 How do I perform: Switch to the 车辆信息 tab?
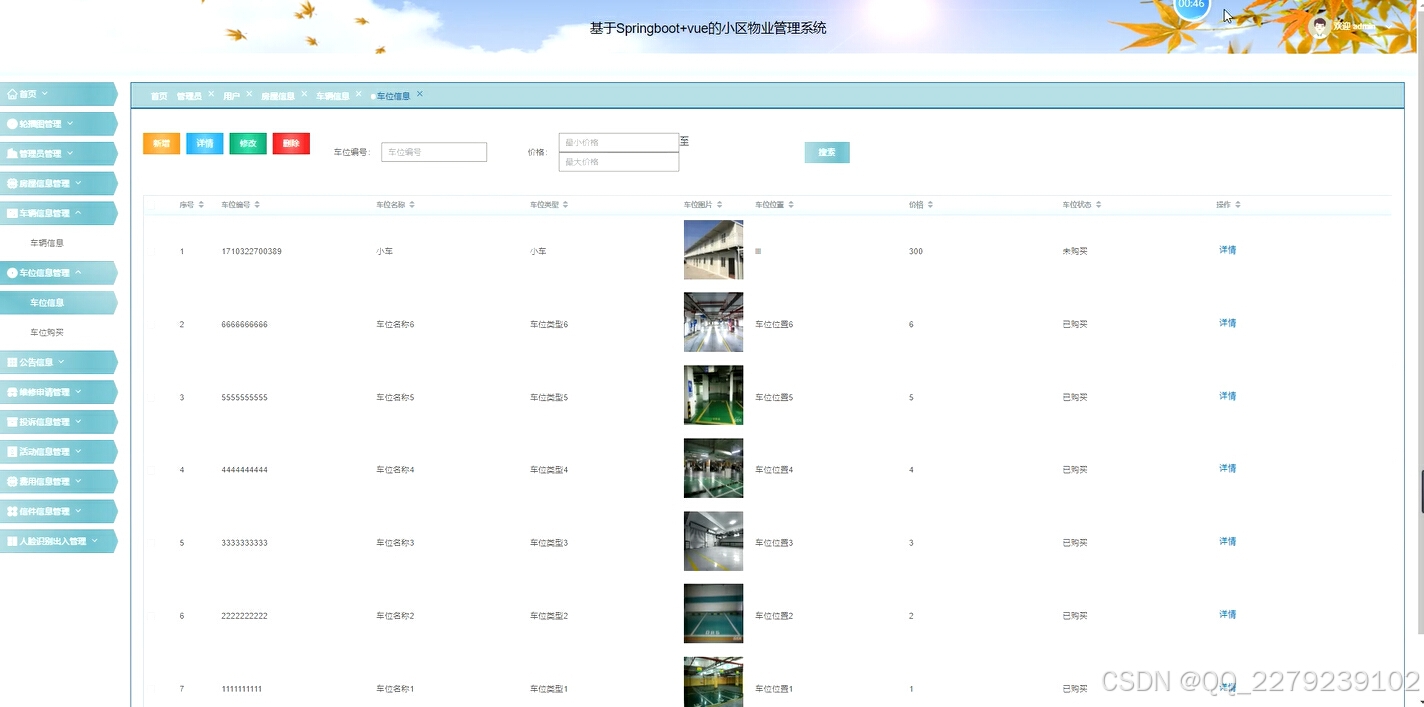tap(333, 95)
